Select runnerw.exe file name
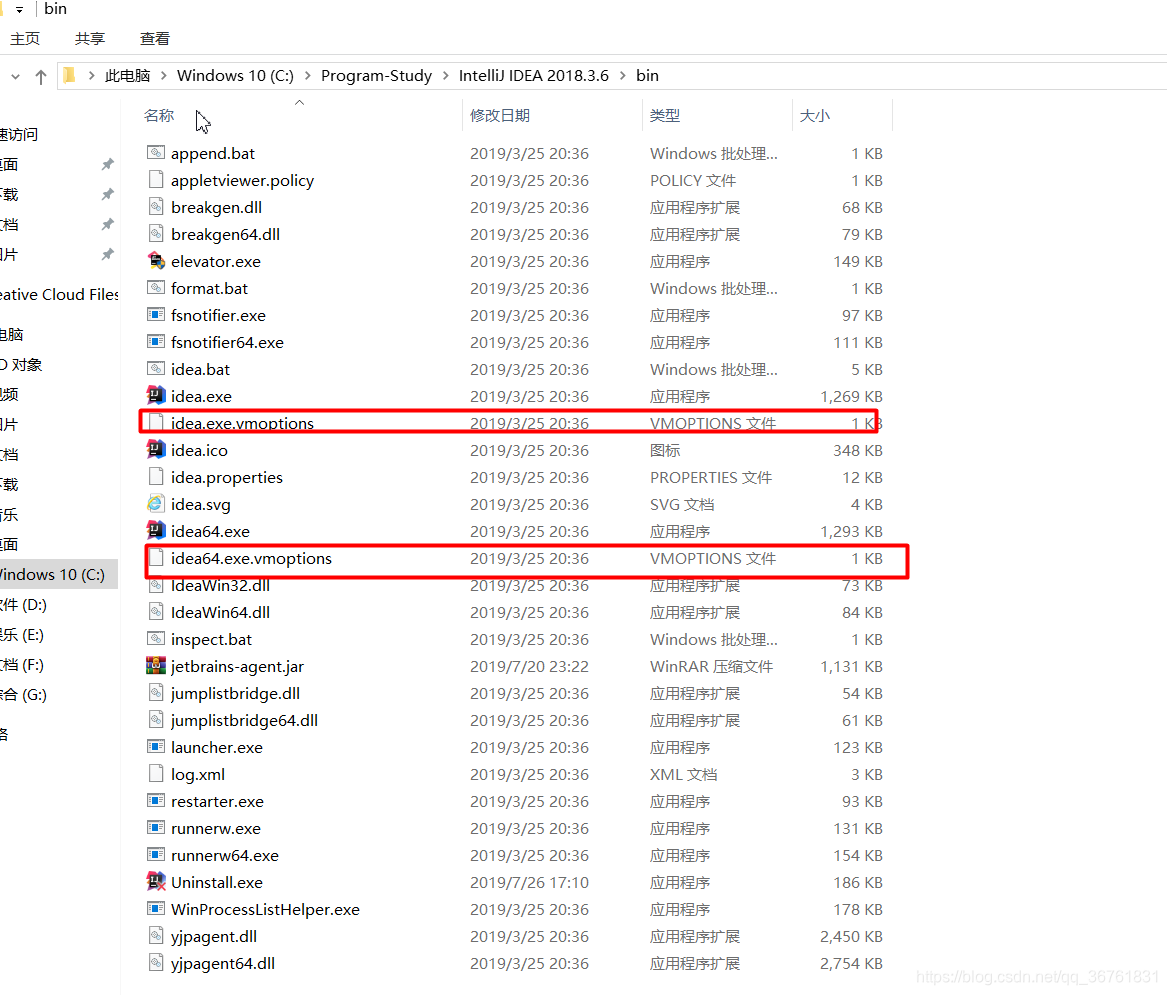The image size is (1167, 995). pyautogui.click(x=216, y=828)
